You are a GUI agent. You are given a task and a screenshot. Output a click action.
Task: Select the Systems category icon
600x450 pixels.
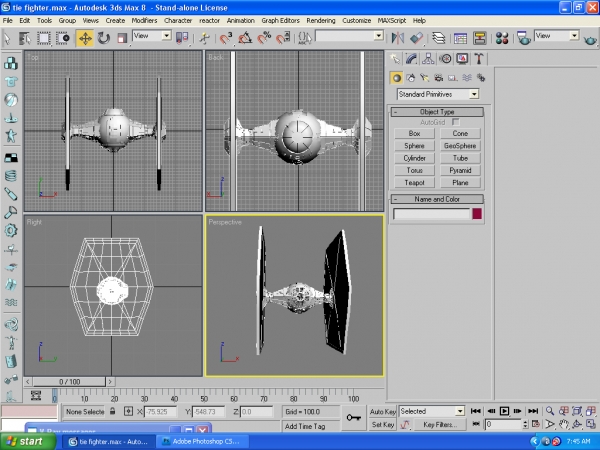tap(481, 78)
